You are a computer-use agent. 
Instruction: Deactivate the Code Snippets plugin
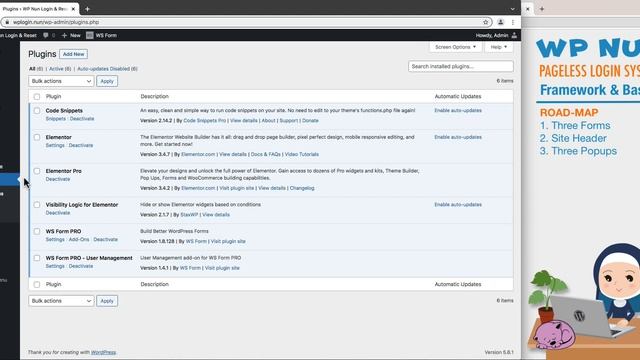[82, 119]
